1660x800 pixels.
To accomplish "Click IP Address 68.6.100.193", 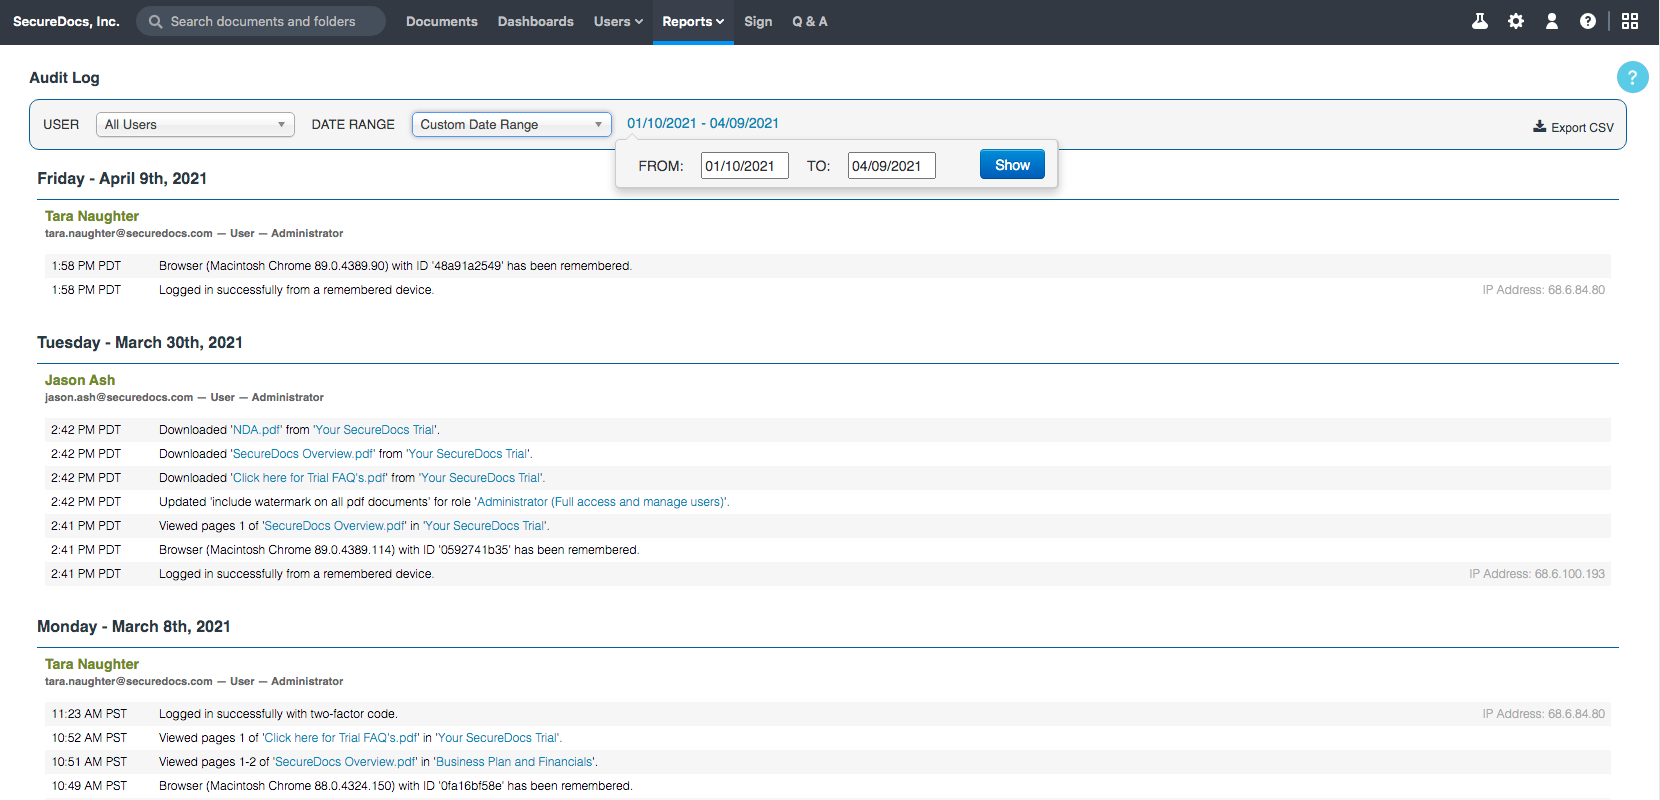I will 1537,574.
